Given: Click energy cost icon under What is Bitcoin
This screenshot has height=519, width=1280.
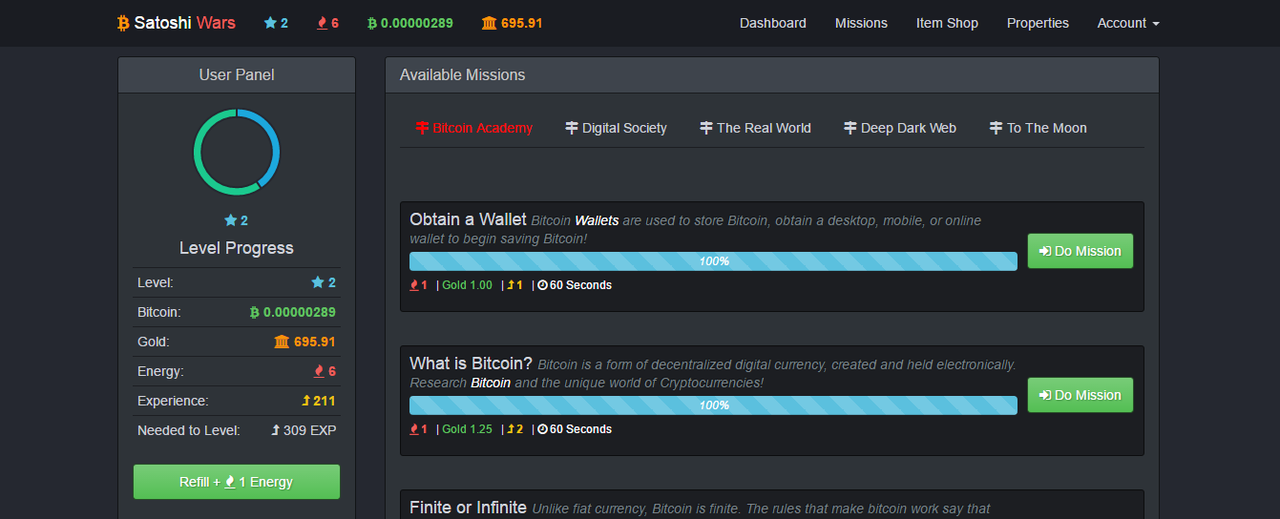Looking at the screenshot, I should pos(414,429).
